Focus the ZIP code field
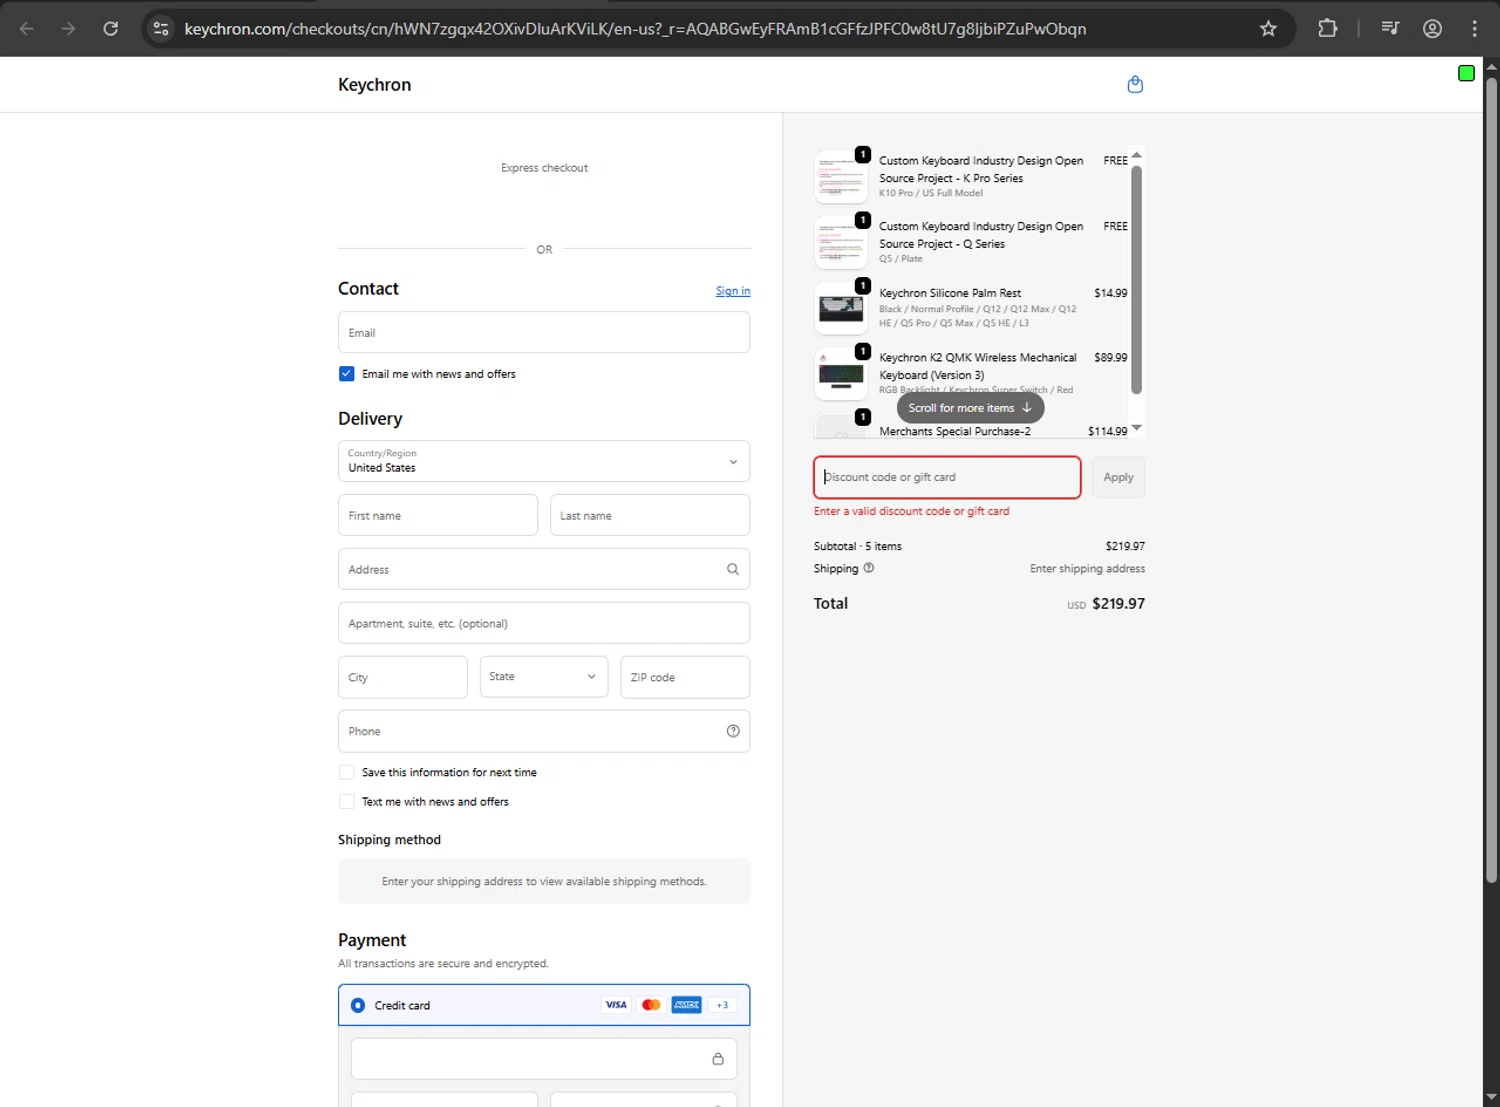Viewport: 1500px width, 1107px height. 685,677
